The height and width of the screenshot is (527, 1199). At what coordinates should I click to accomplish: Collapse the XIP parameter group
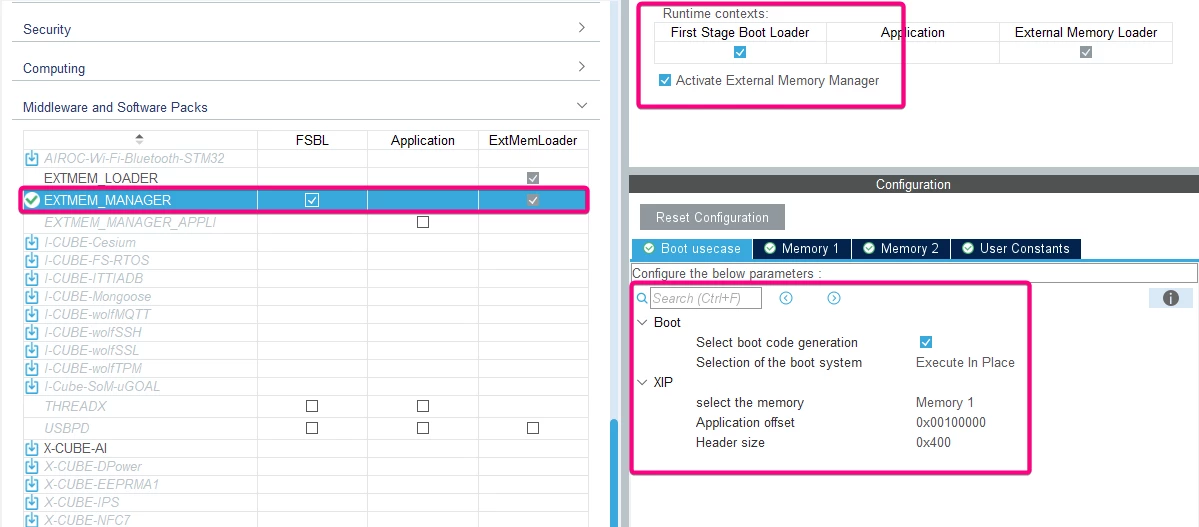click(642, 382)
